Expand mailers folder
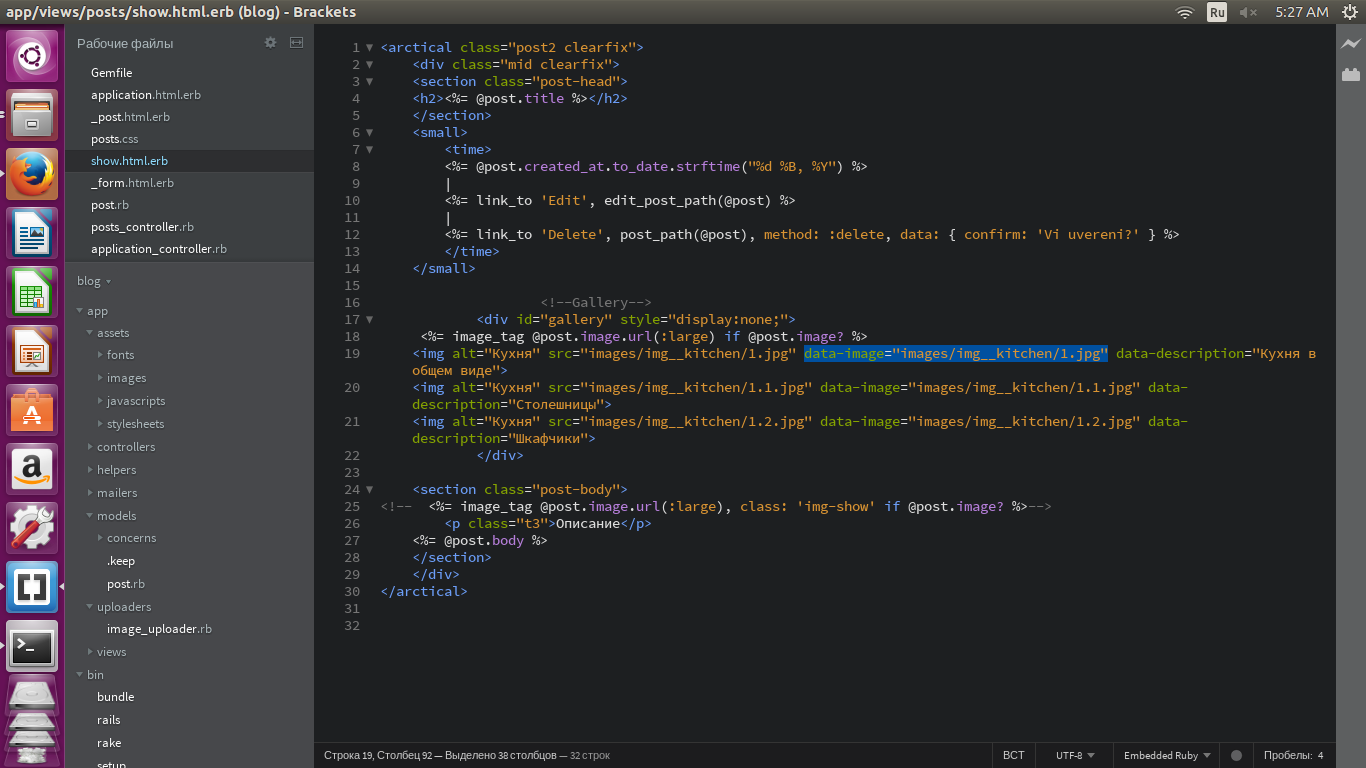This screenshot has width=1366, height=768. [90, 493]
